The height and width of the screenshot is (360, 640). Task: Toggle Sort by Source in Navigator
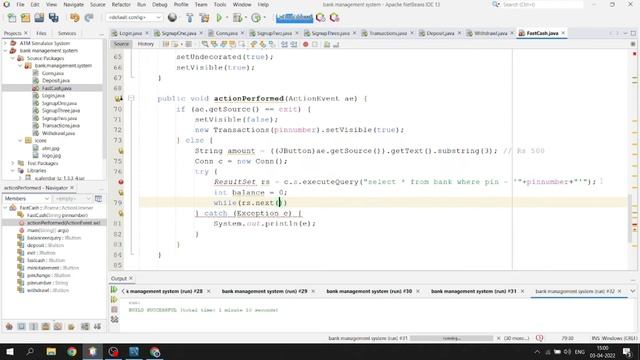[97, 327]
